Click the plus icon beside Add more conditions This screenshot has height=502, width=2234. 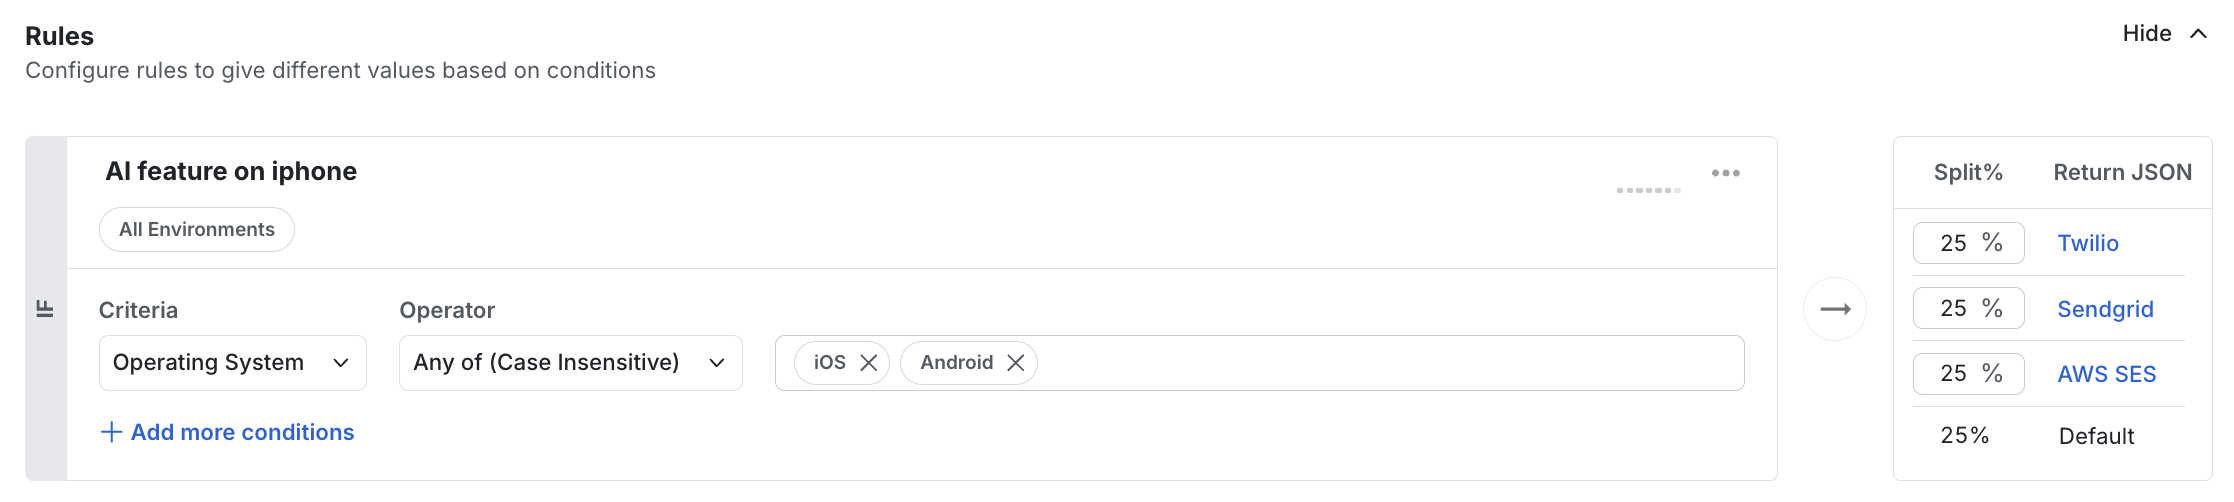point(112,432)
